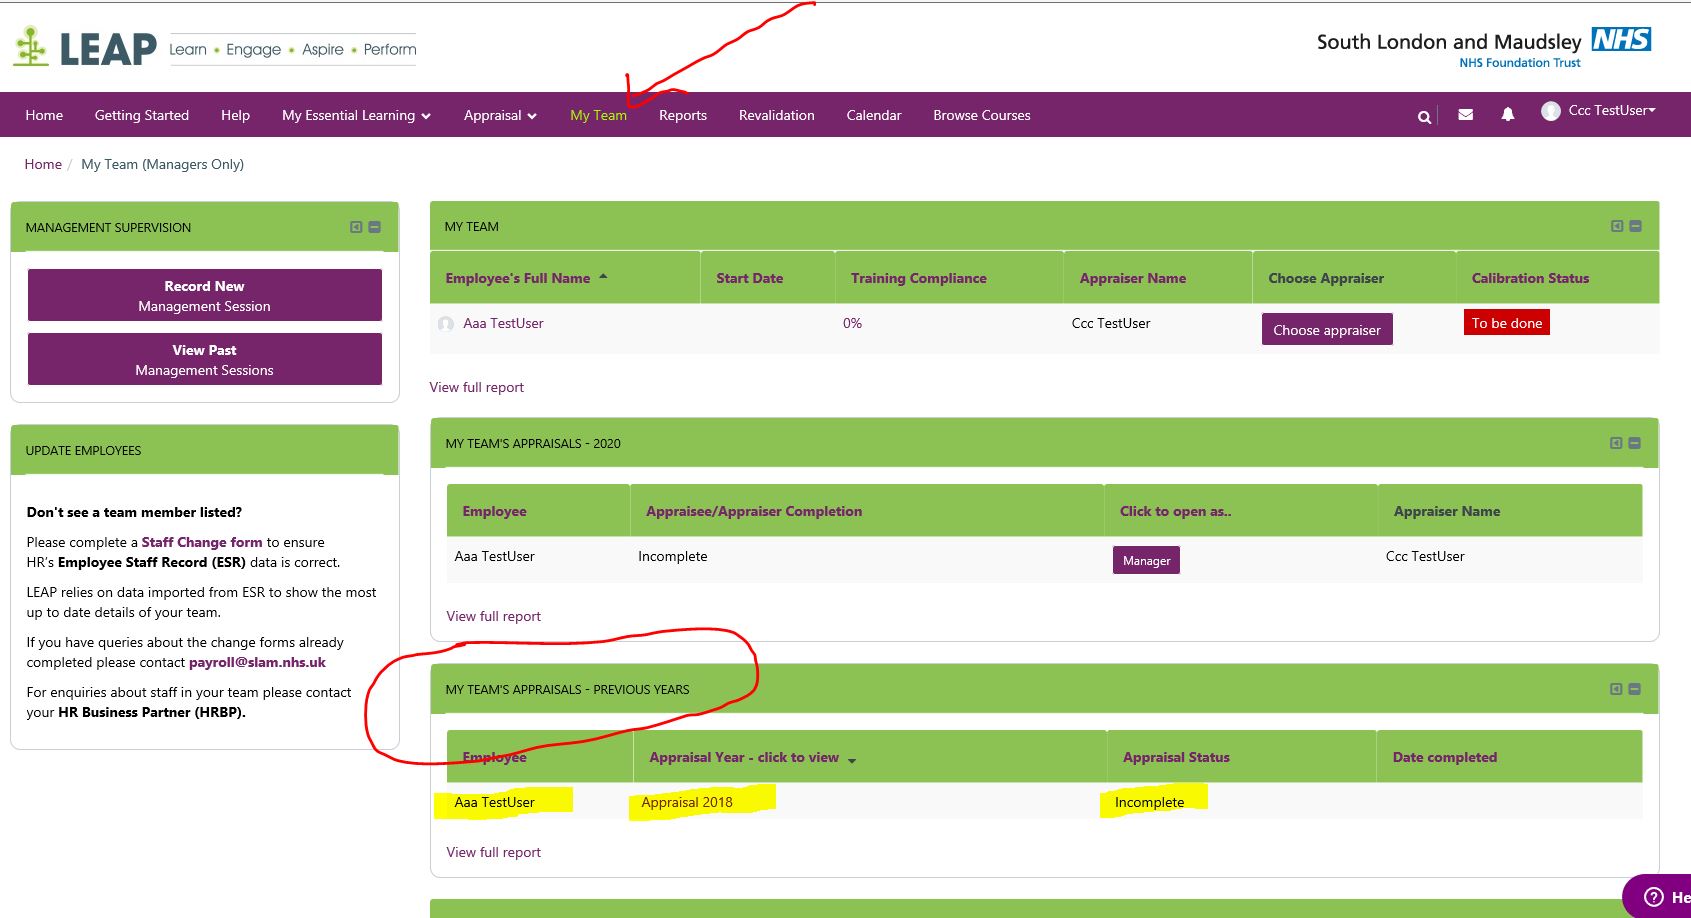Collapse My Team's Appraisals - Previous Years block
Image resolution: width=1691 pixels, height=918 pixels.
click(x=1635, y=689)
